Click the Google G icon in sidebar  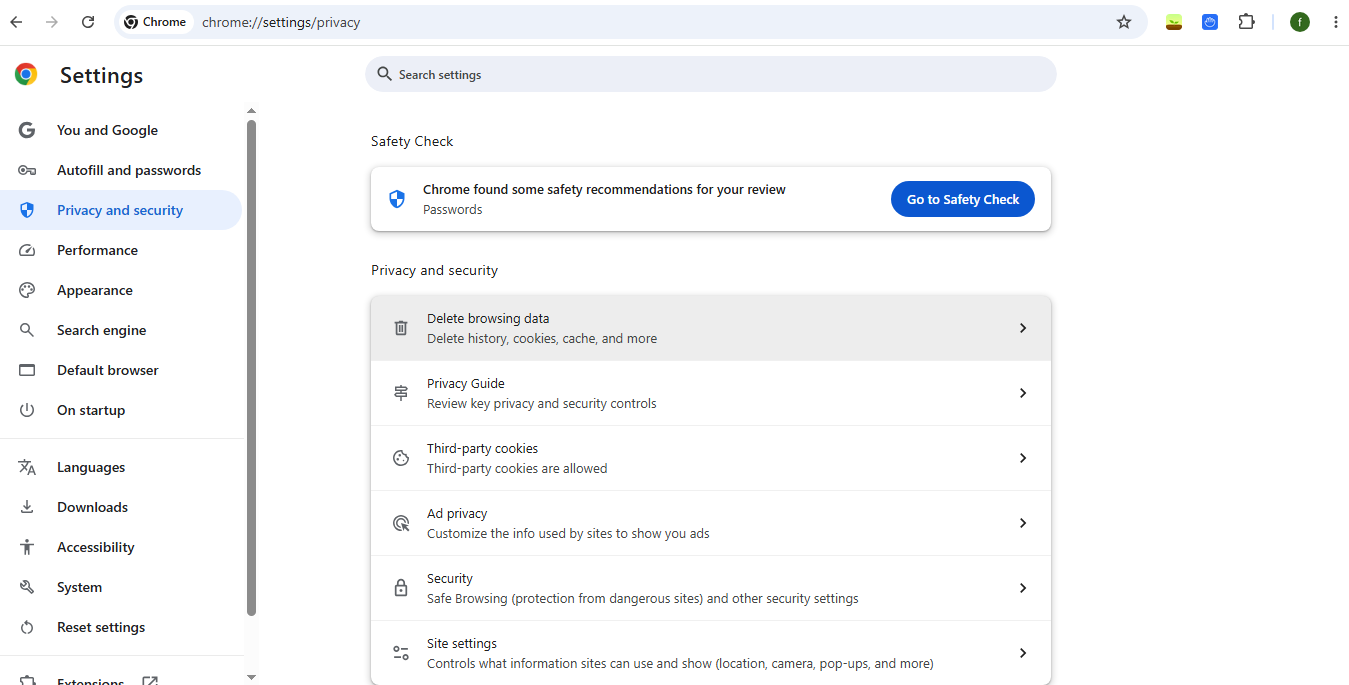point(27,130)
